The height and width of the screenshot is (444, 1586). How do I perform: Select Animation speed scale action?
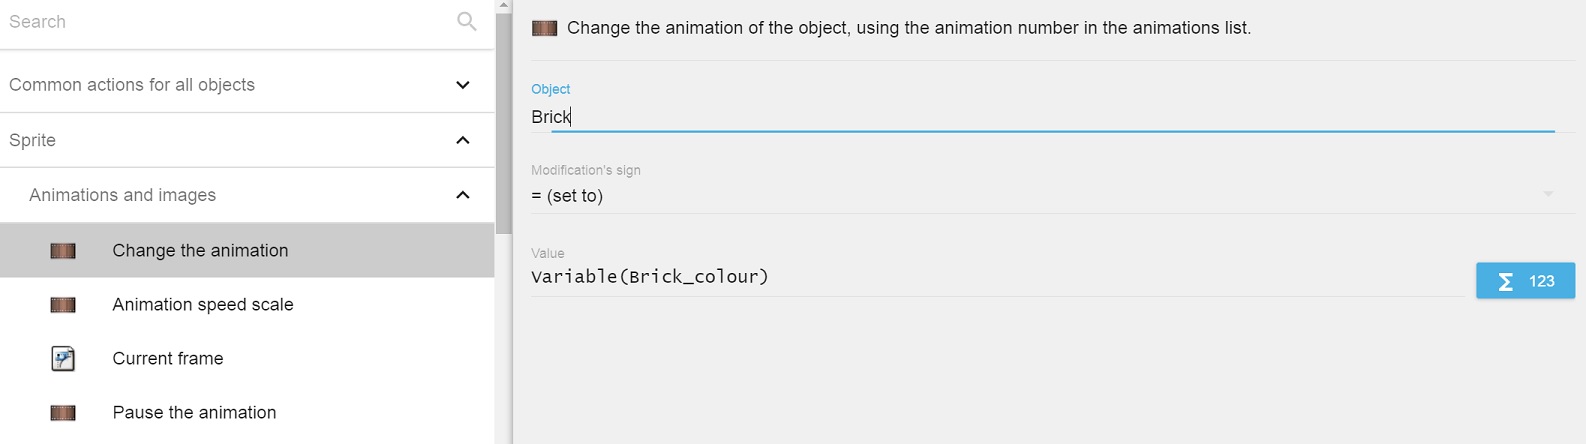coord(203,305)
